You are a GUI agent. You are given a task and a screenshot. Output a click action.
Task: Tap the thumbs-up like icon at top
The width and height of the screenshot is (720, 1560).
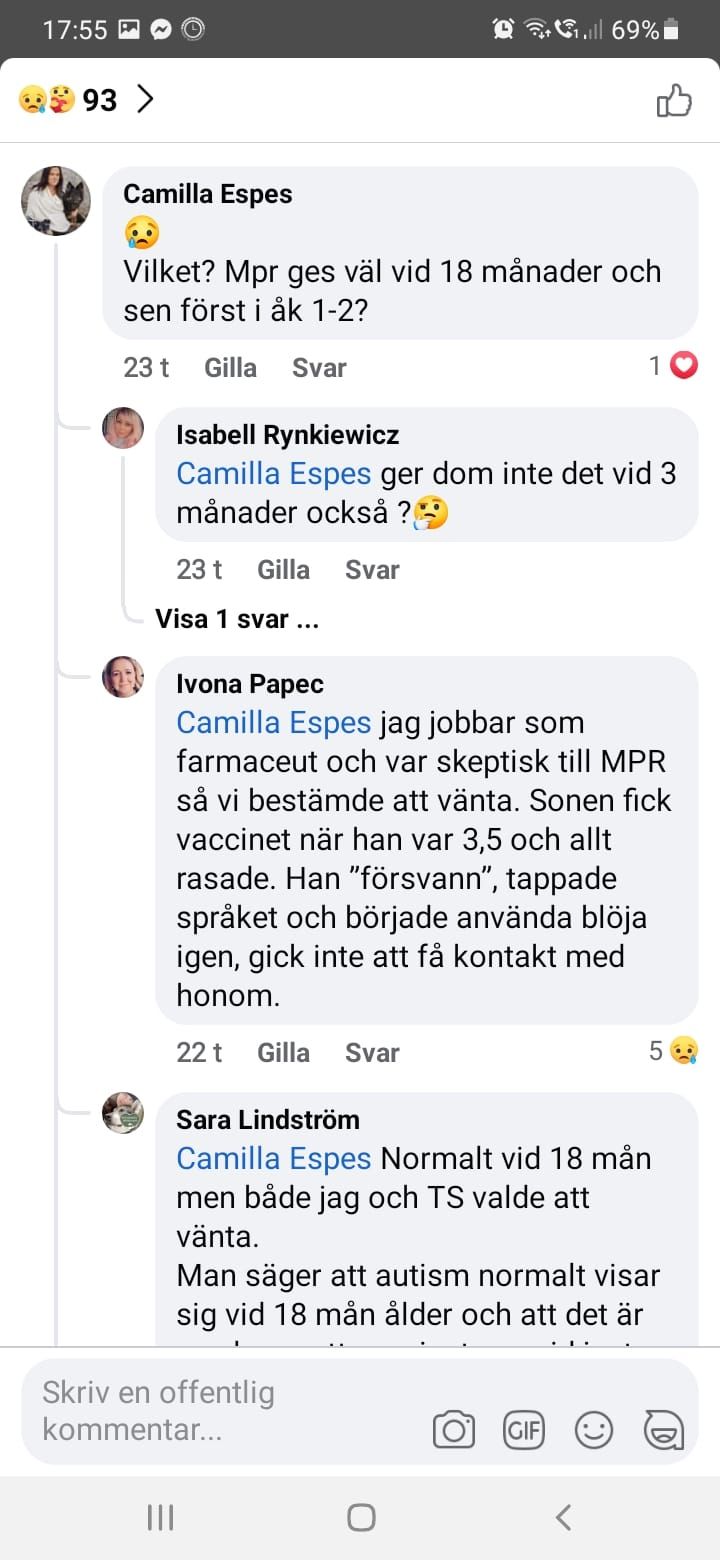tap(674, 101)
